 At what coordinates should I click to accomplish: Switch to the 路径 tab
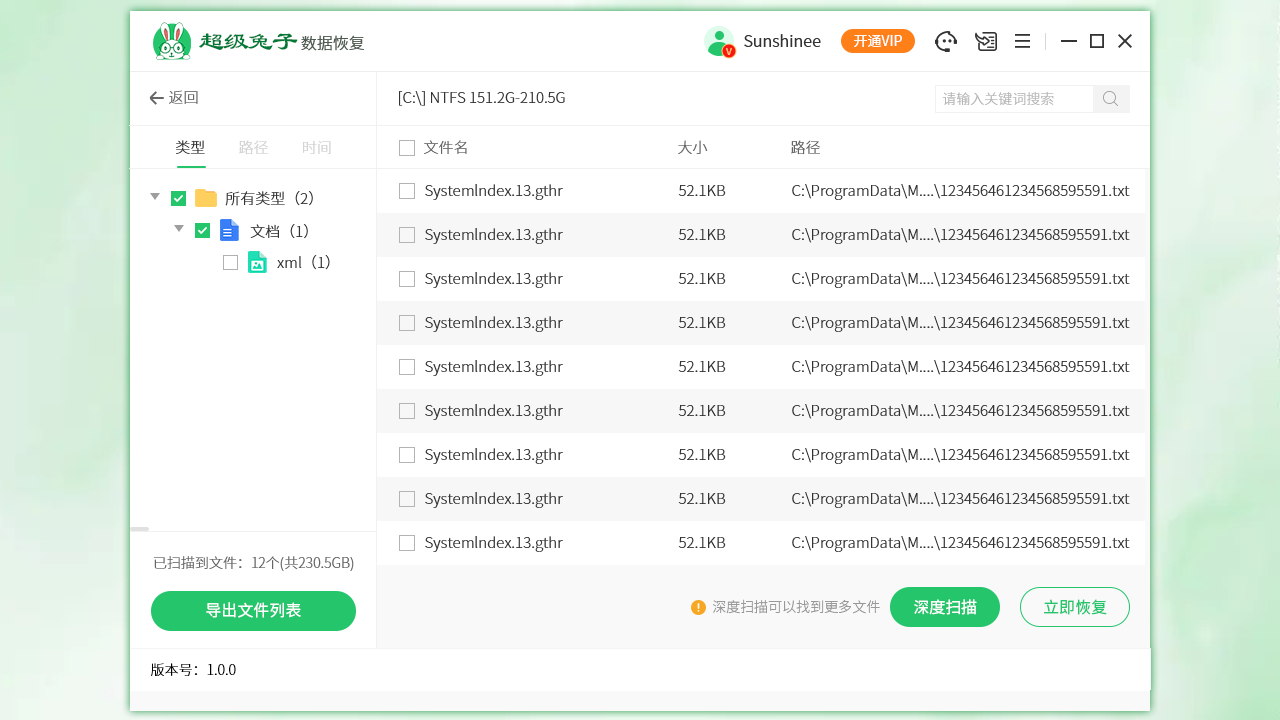point(253,148)
